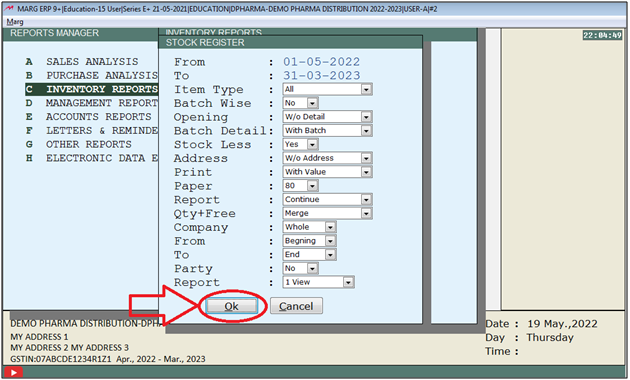Select Sales Analysis in Reports Manager
The image size is (630, 380).
pos(92,61)
